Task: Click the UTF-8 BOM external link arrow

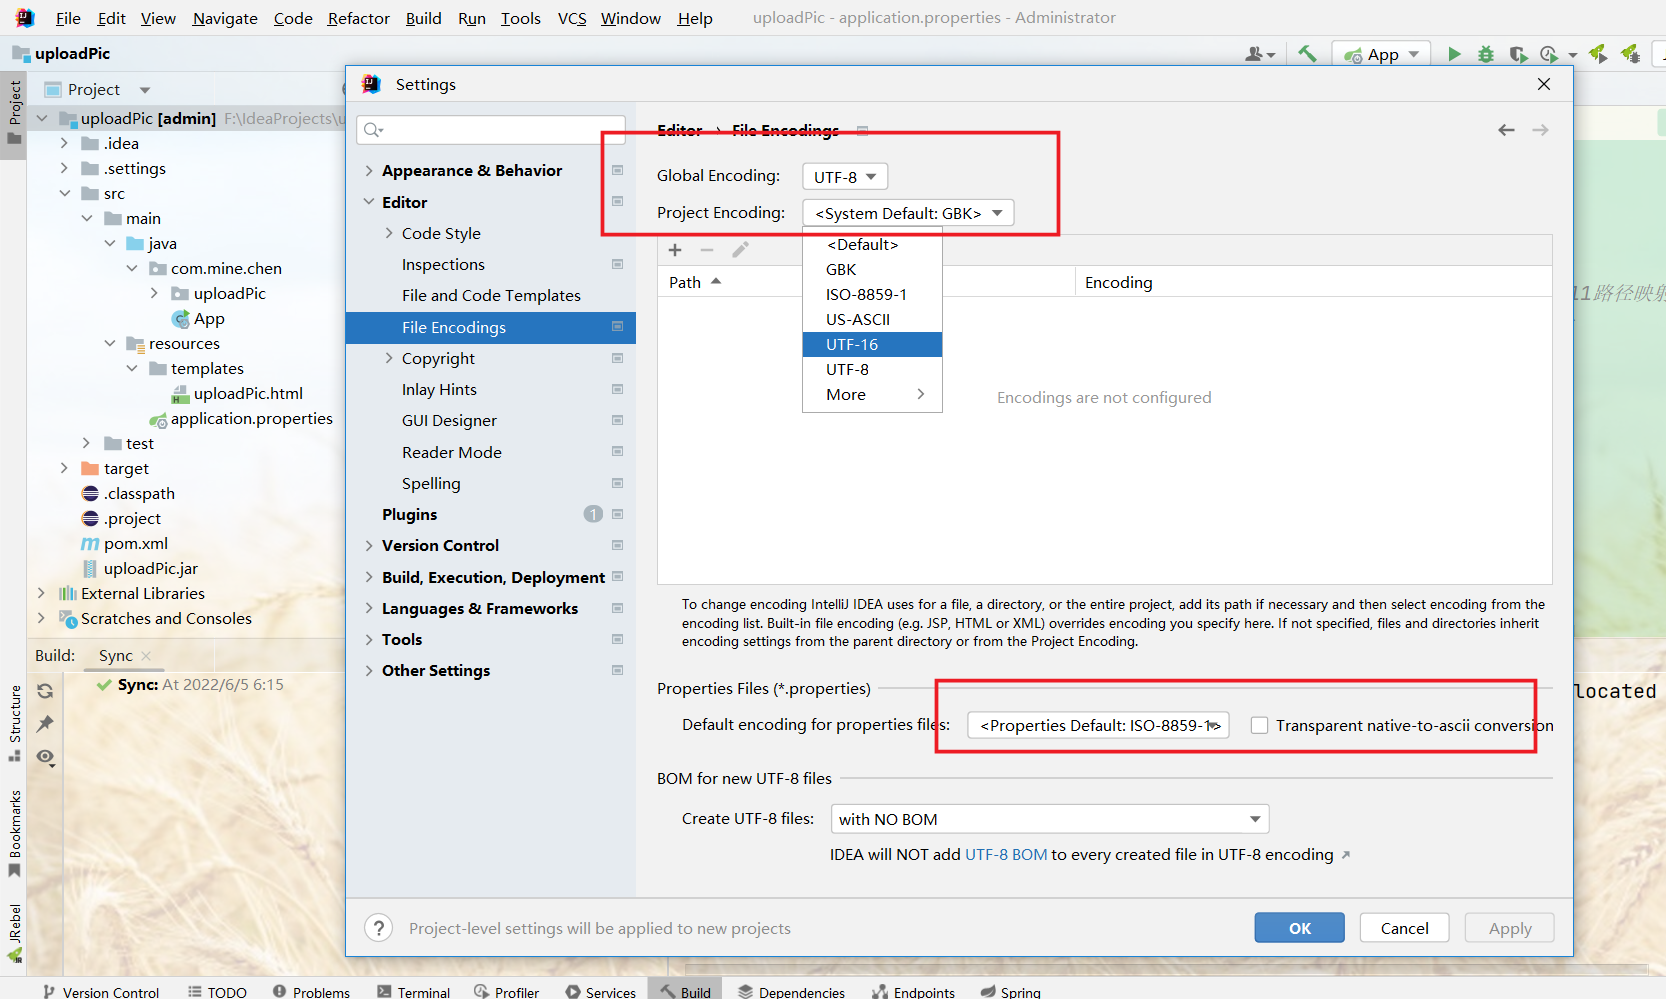Action: [1346, 855]
